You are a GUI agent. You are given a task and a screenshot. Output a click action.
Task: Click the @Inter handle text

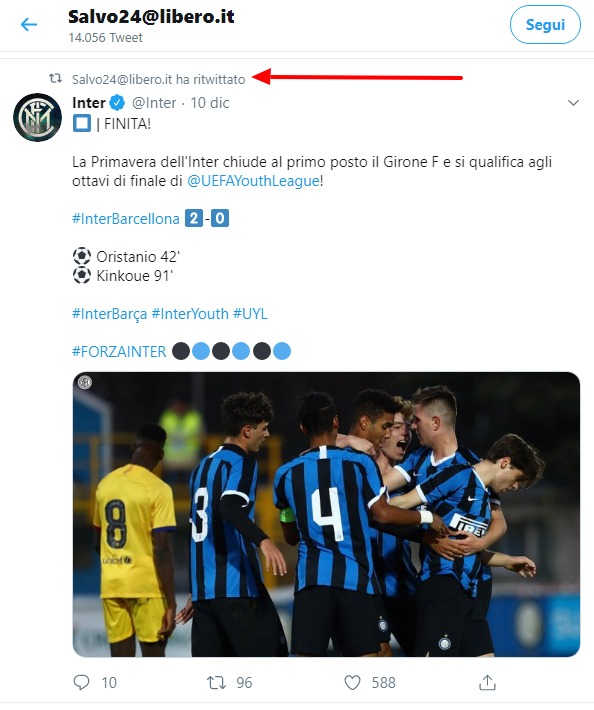point(154,103)
